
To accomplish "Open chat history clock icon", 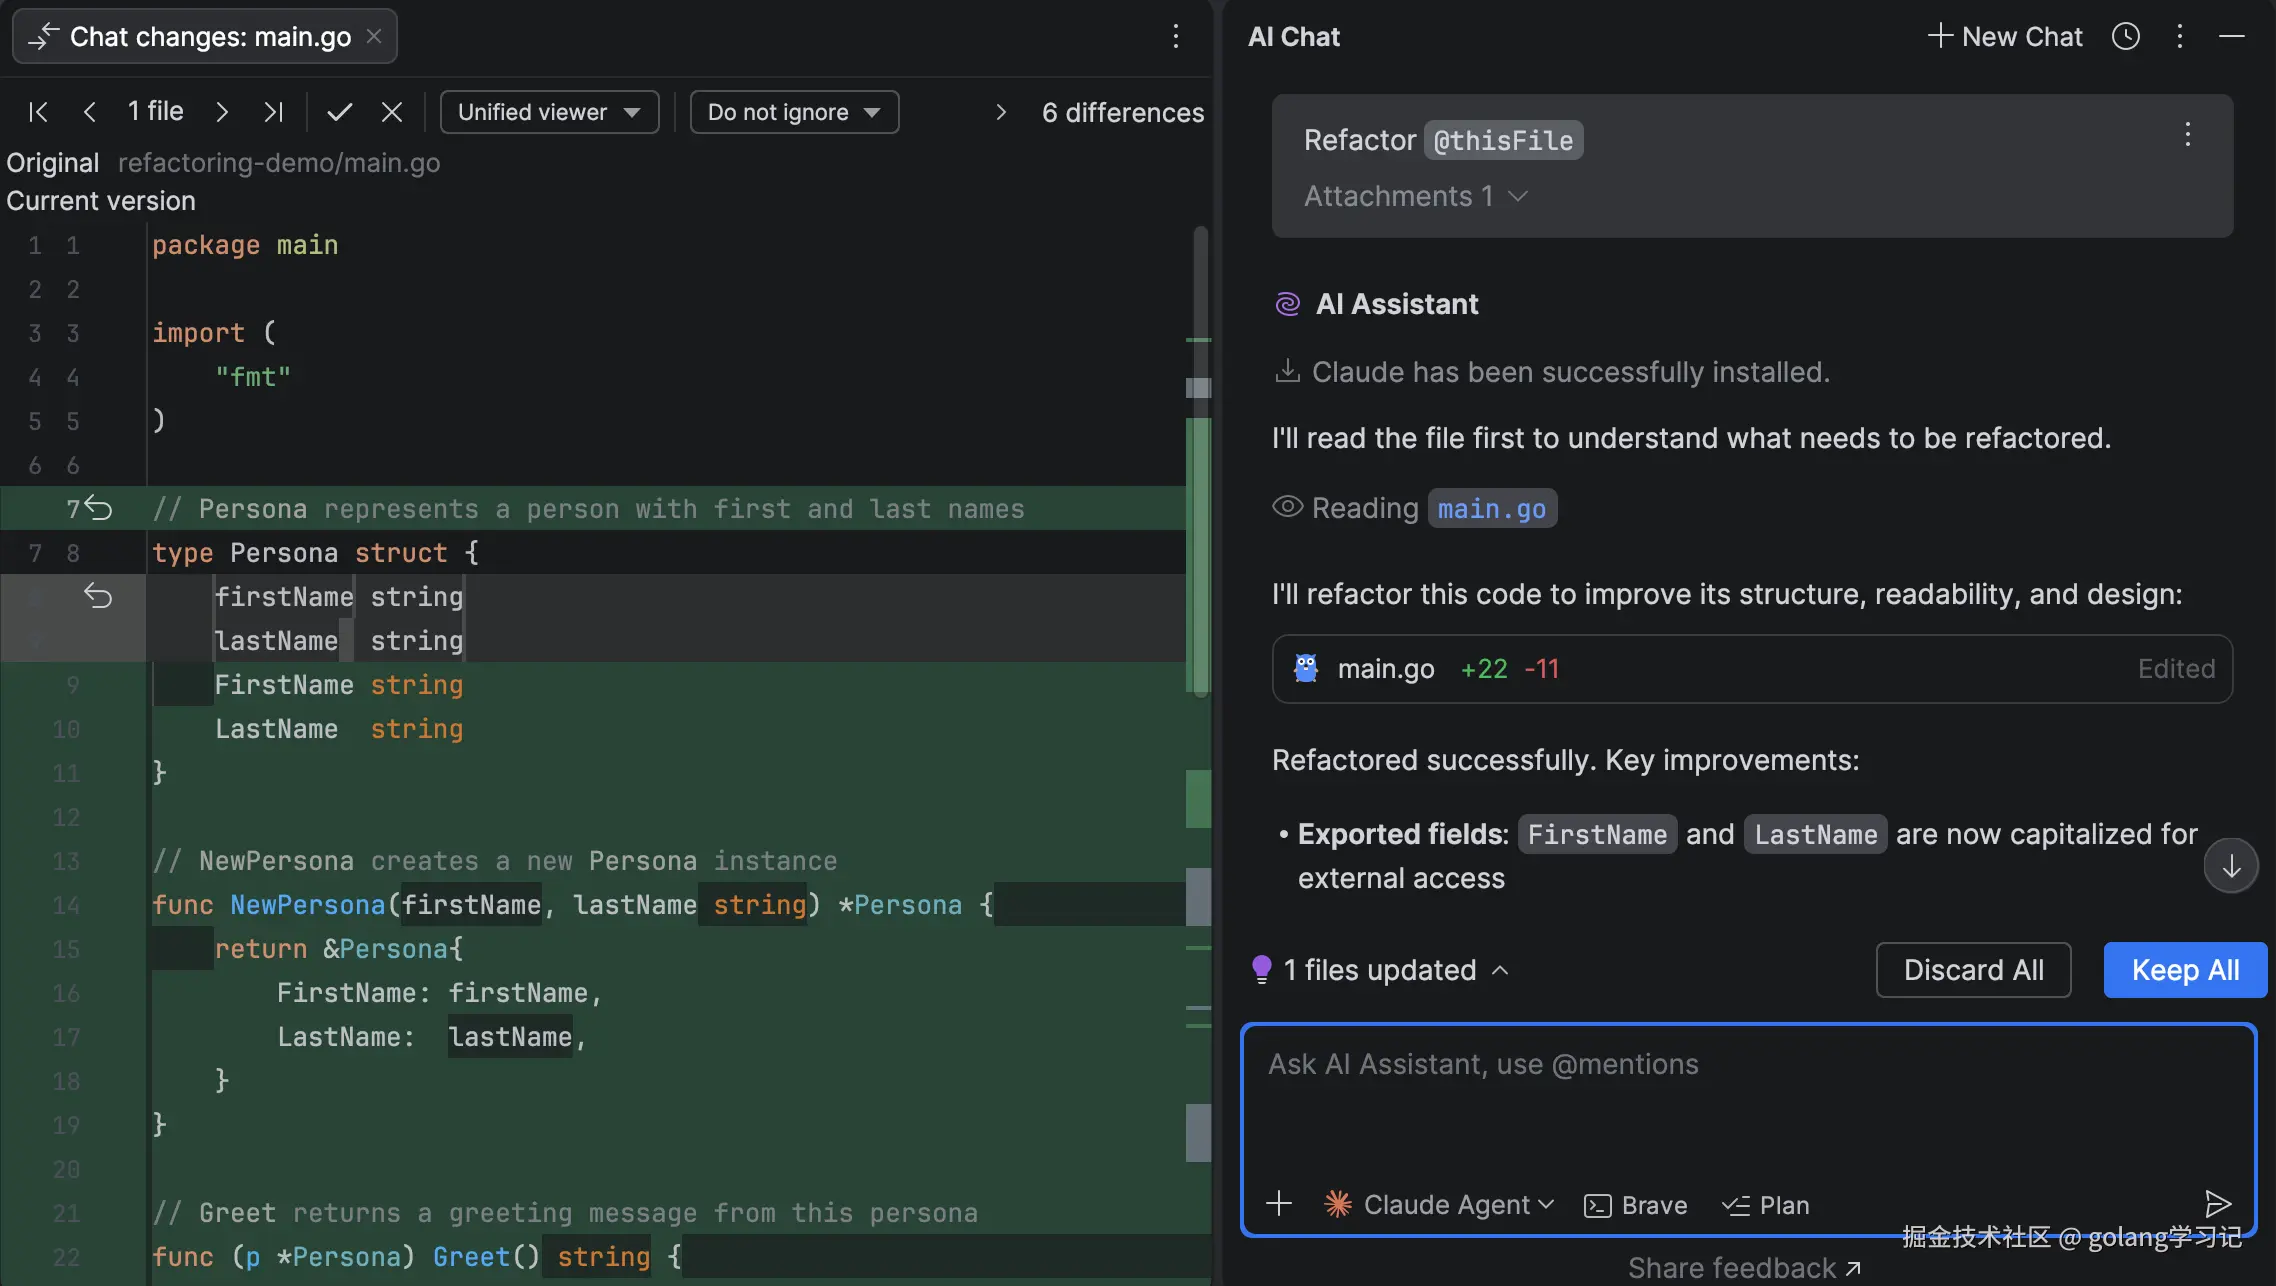I will [x=2125, y=37].
